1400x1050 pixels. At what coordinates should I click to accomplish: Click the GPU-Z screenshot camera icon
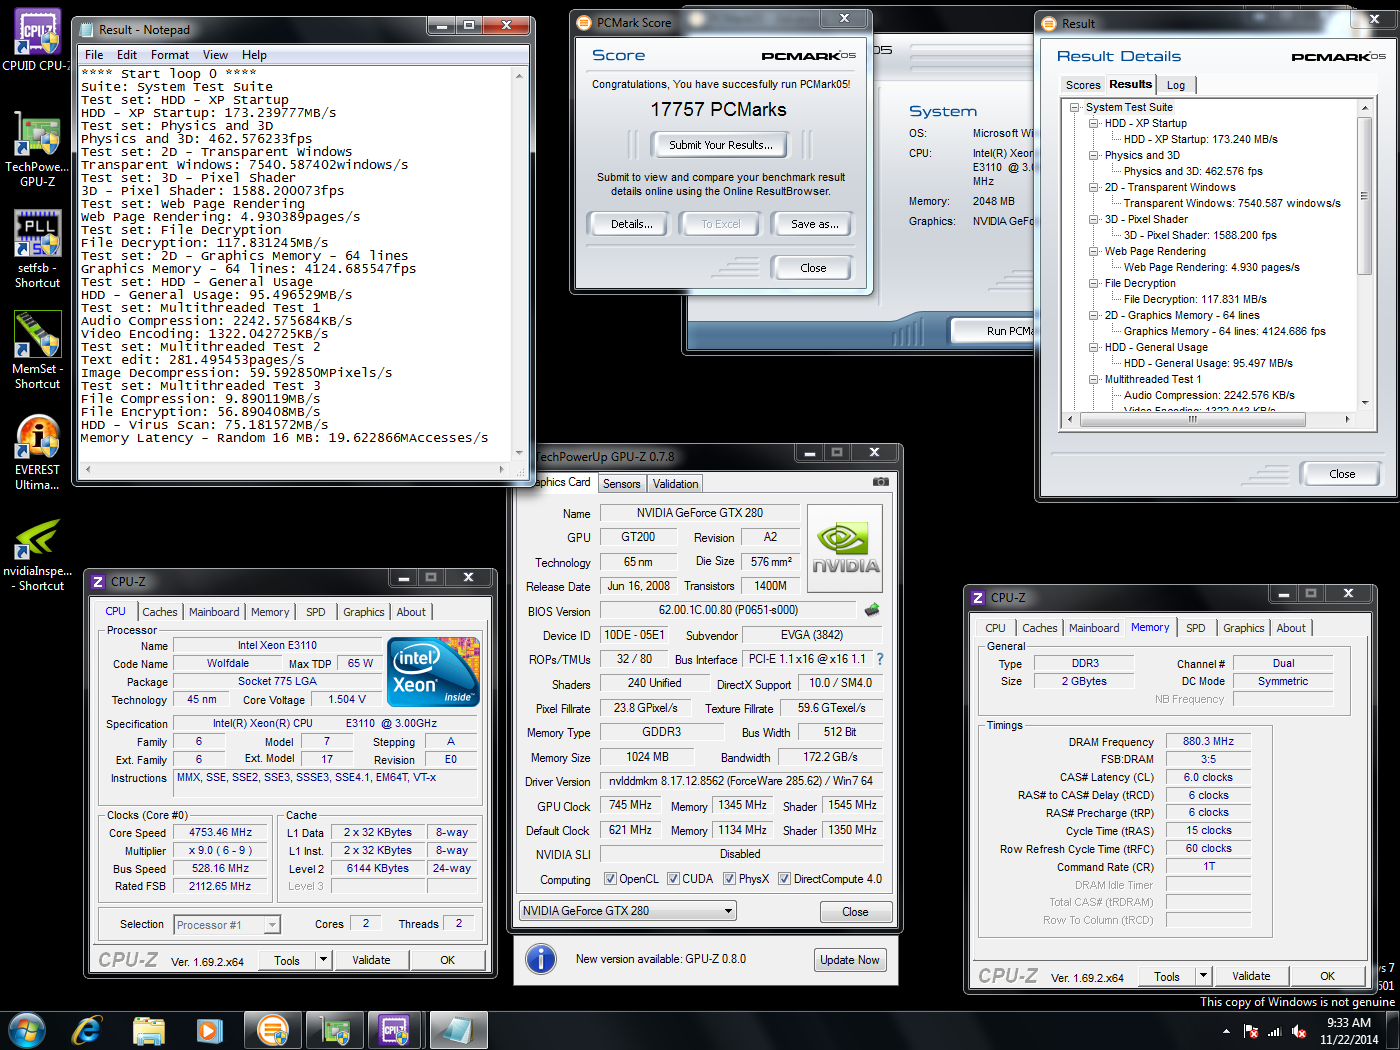click(x=880, y=482)
